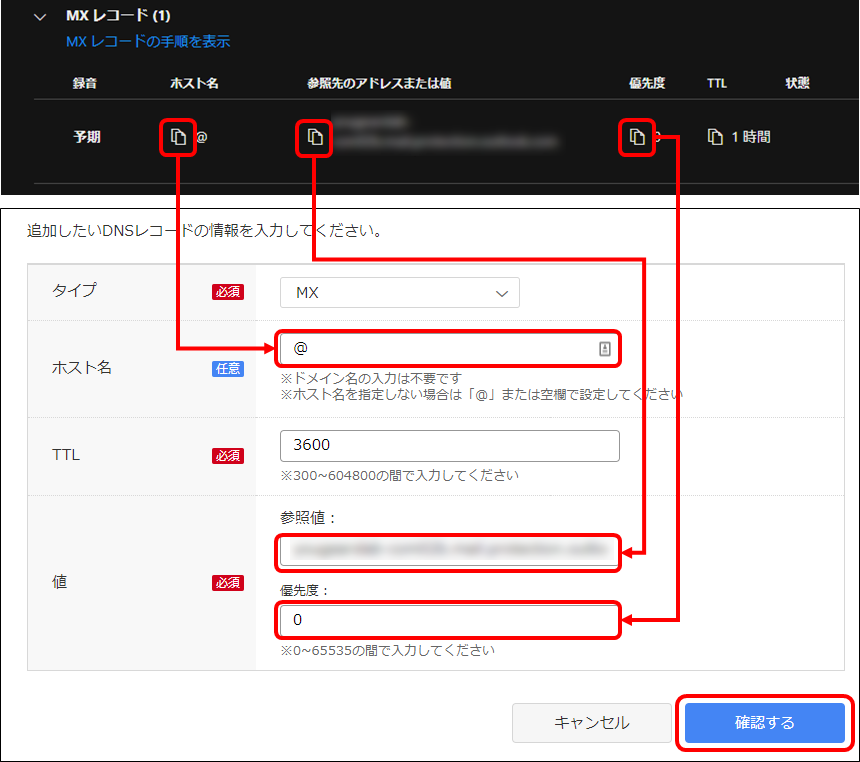The image size is (860, 762).
Task: Click the 確認する button
Action: tap(764, 723)
